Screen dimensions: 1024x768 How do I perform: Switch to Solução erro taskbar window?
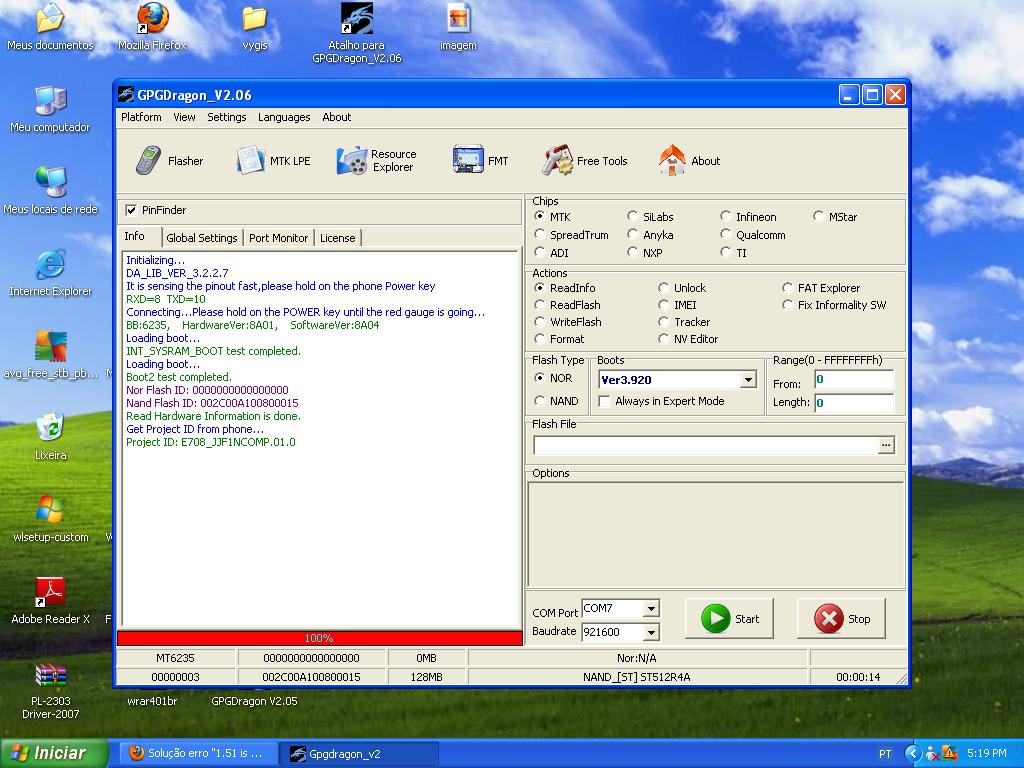click(x=198, y=754)
